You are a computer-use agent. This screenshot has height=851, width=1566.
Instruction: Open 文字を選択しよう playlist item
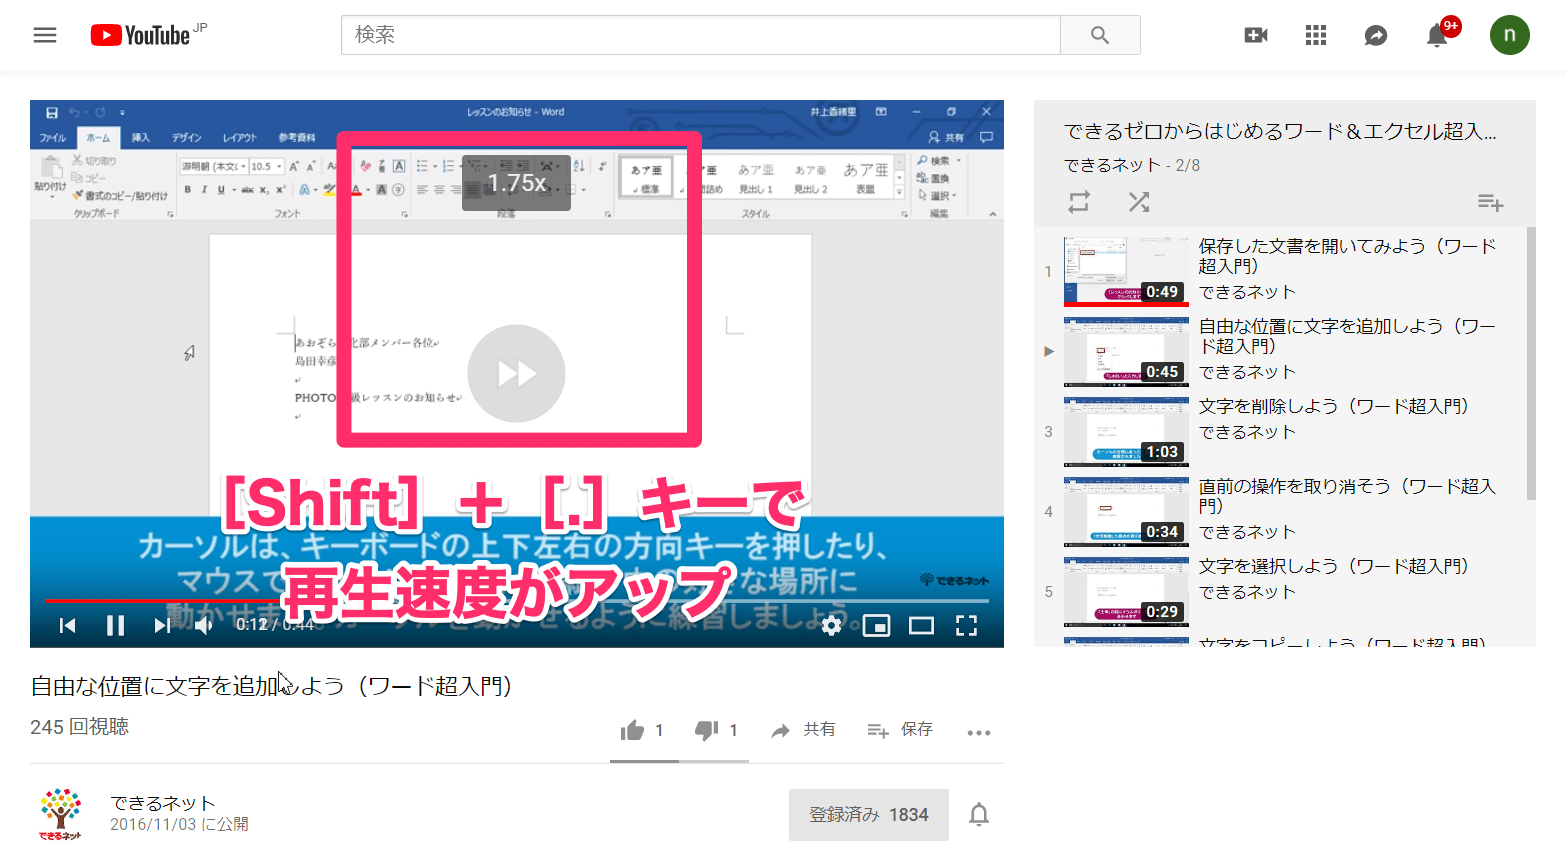1280,591
